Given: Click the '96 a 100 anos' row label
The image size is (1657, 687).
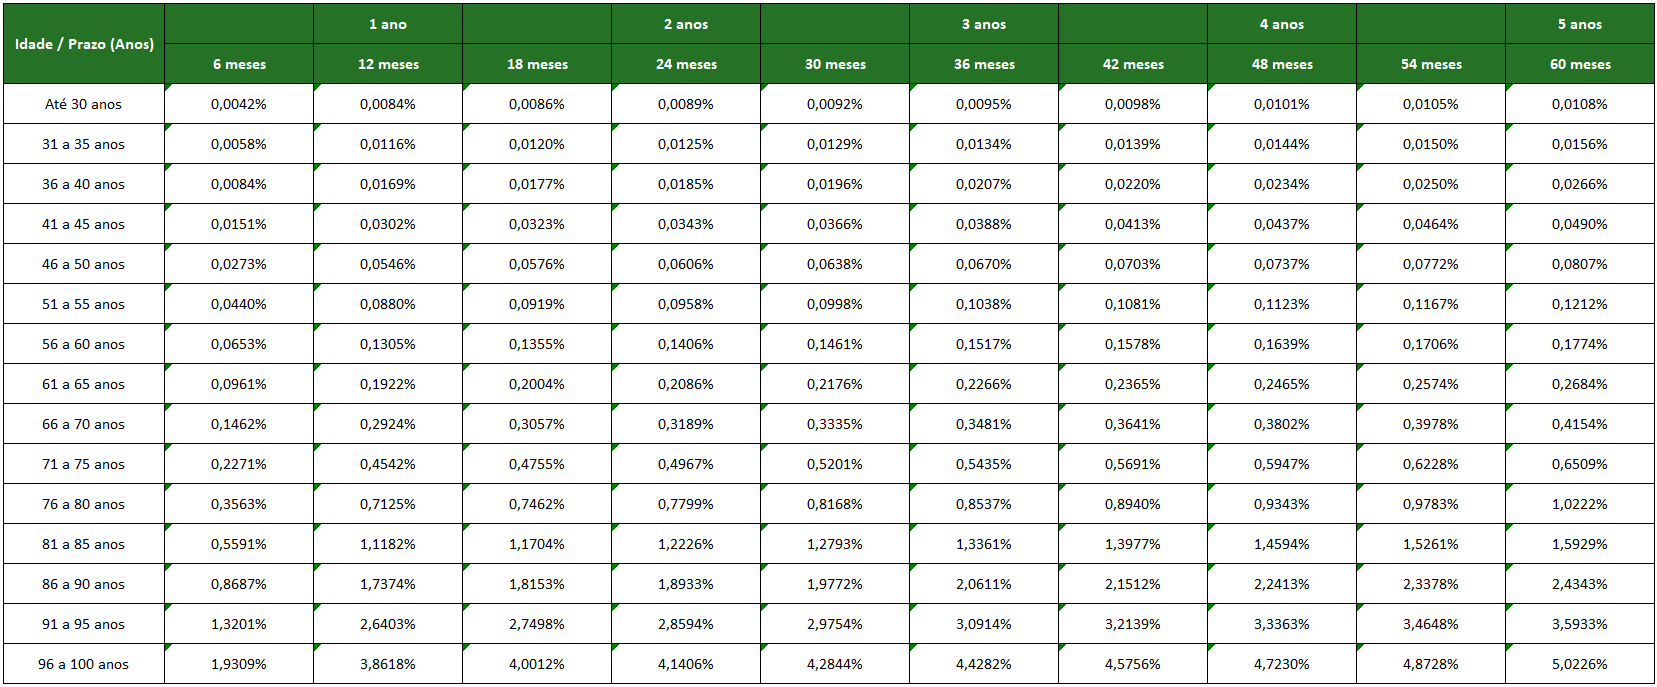Looking at the screenshot, I should [84, 664].
